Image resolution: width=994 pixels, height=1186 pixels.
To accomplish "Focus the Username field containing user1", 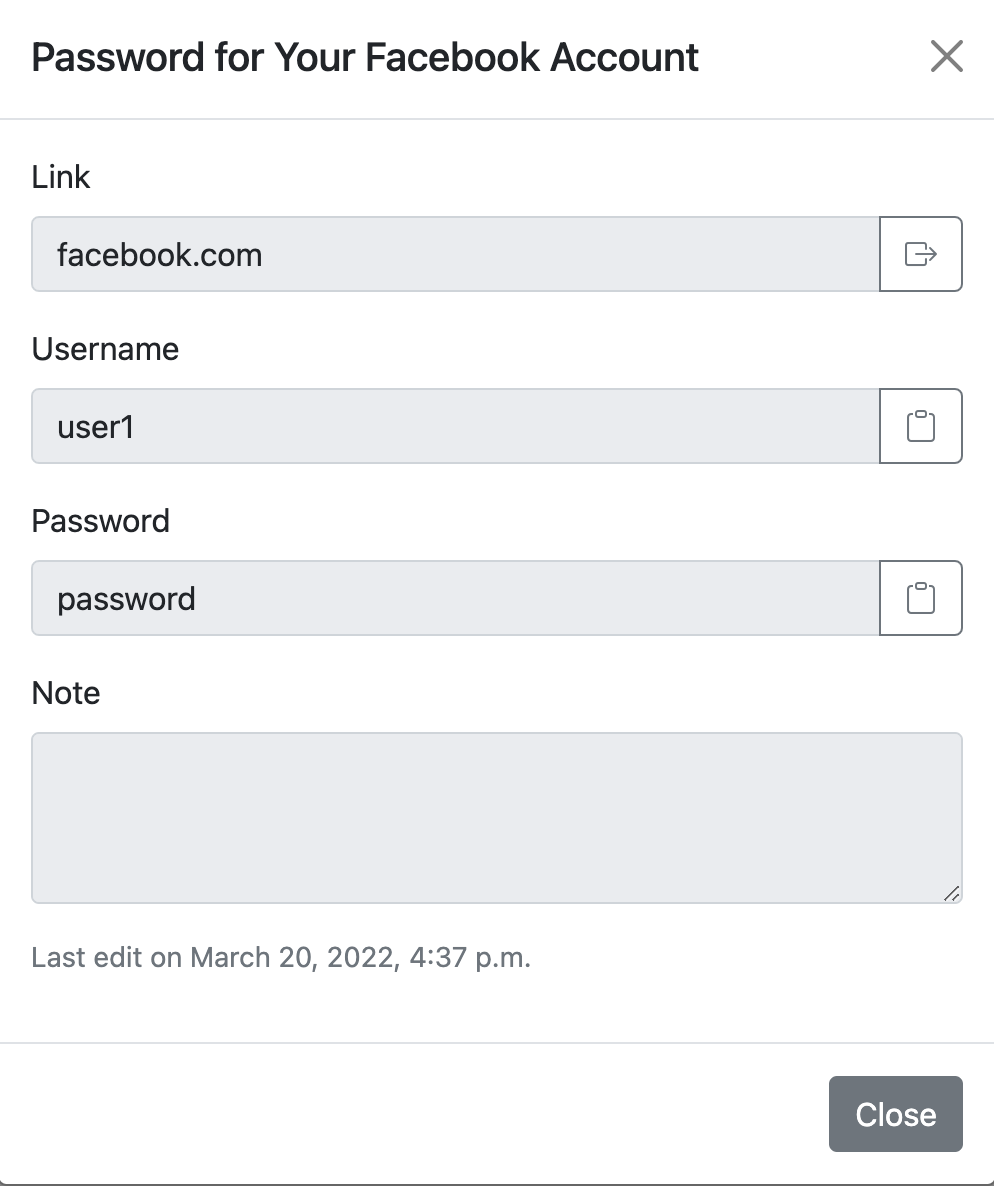I will 455,426.
